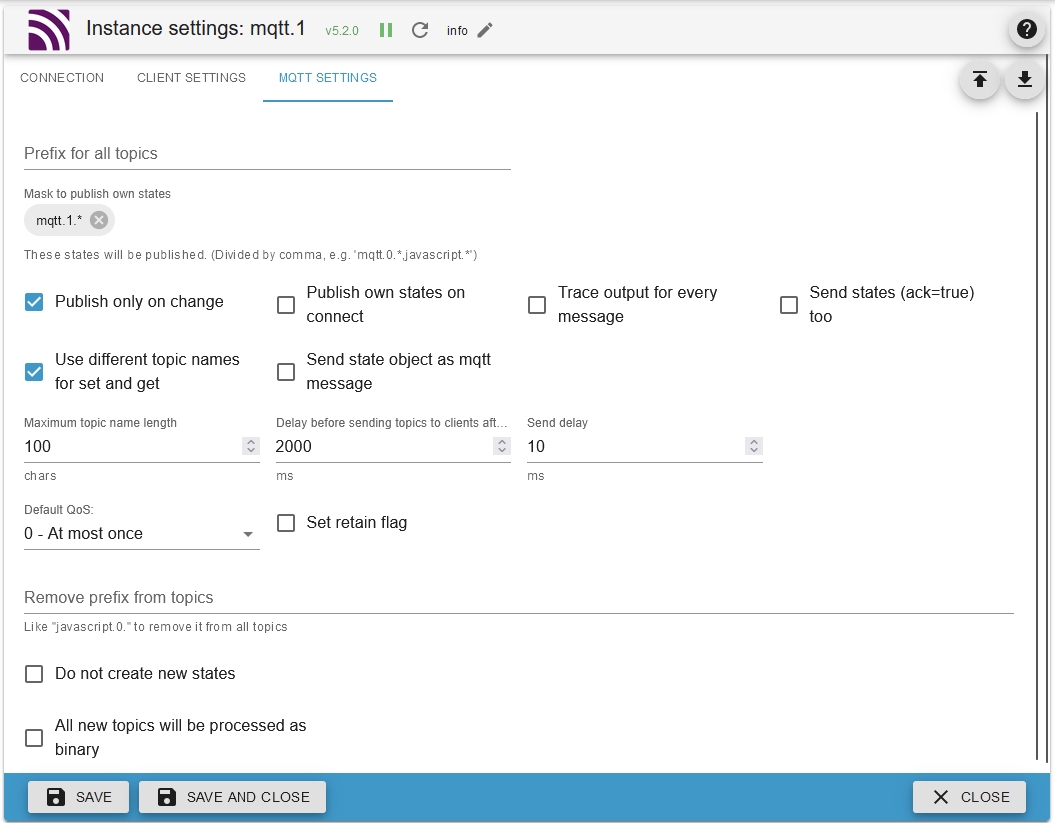Check the Set retain flag box
The image size is (1055, 823).
click(x=286, y=523)
